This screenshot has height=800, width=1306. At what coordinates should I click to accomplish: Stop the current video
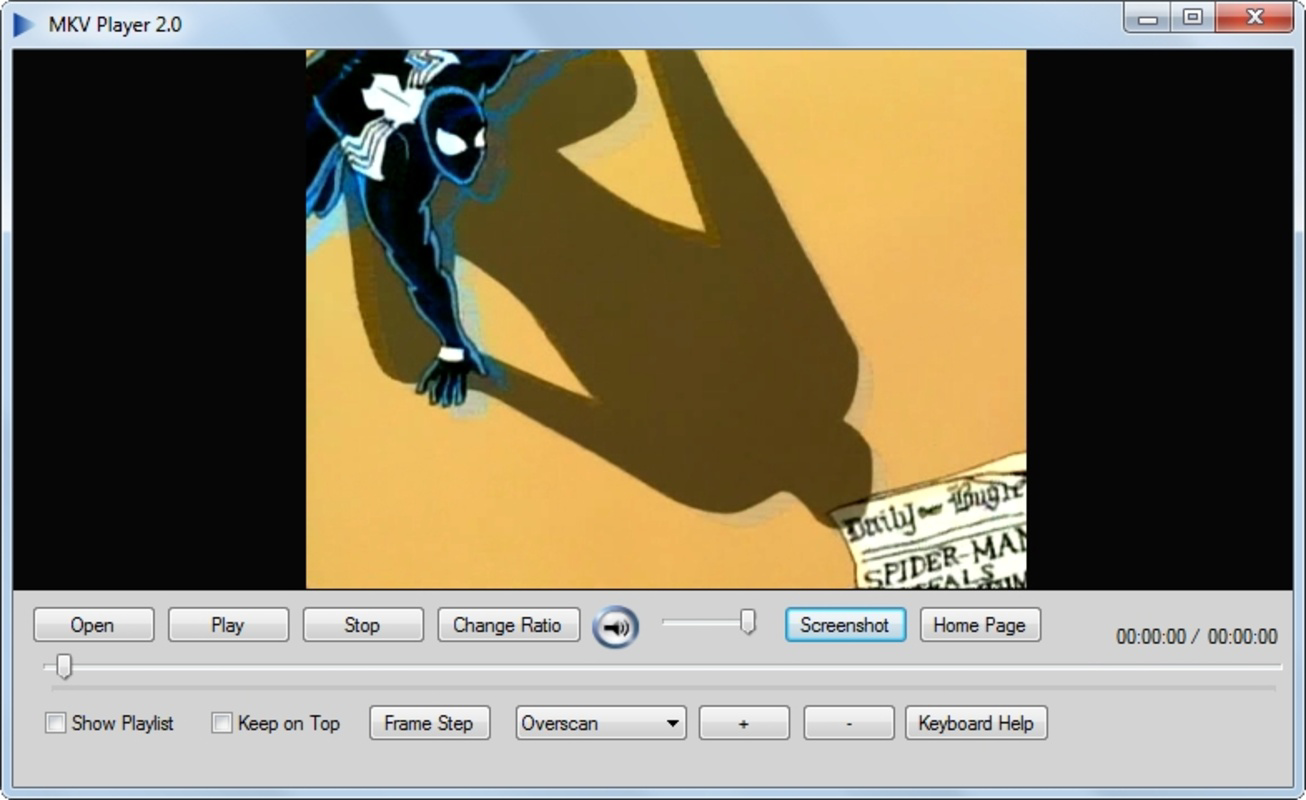tap(362, 625)
